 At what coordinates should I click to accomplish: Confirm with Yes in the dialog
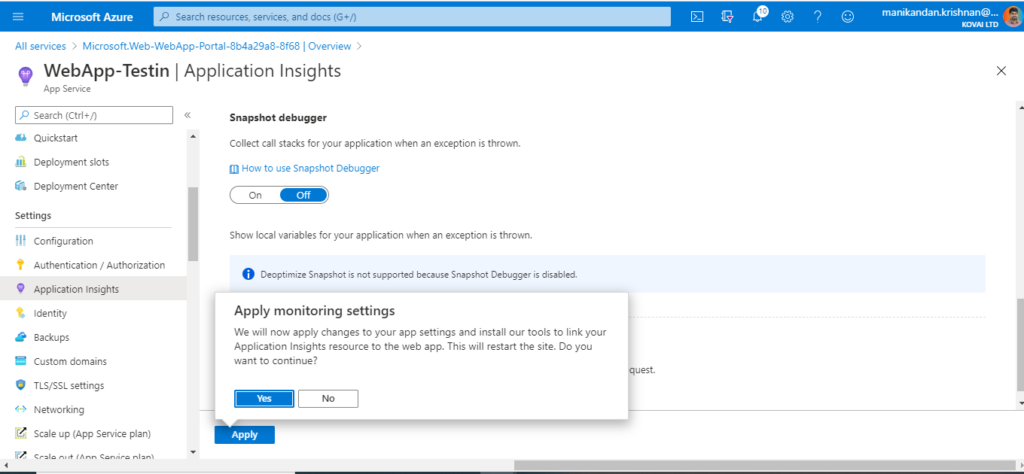tap(264, 398)
